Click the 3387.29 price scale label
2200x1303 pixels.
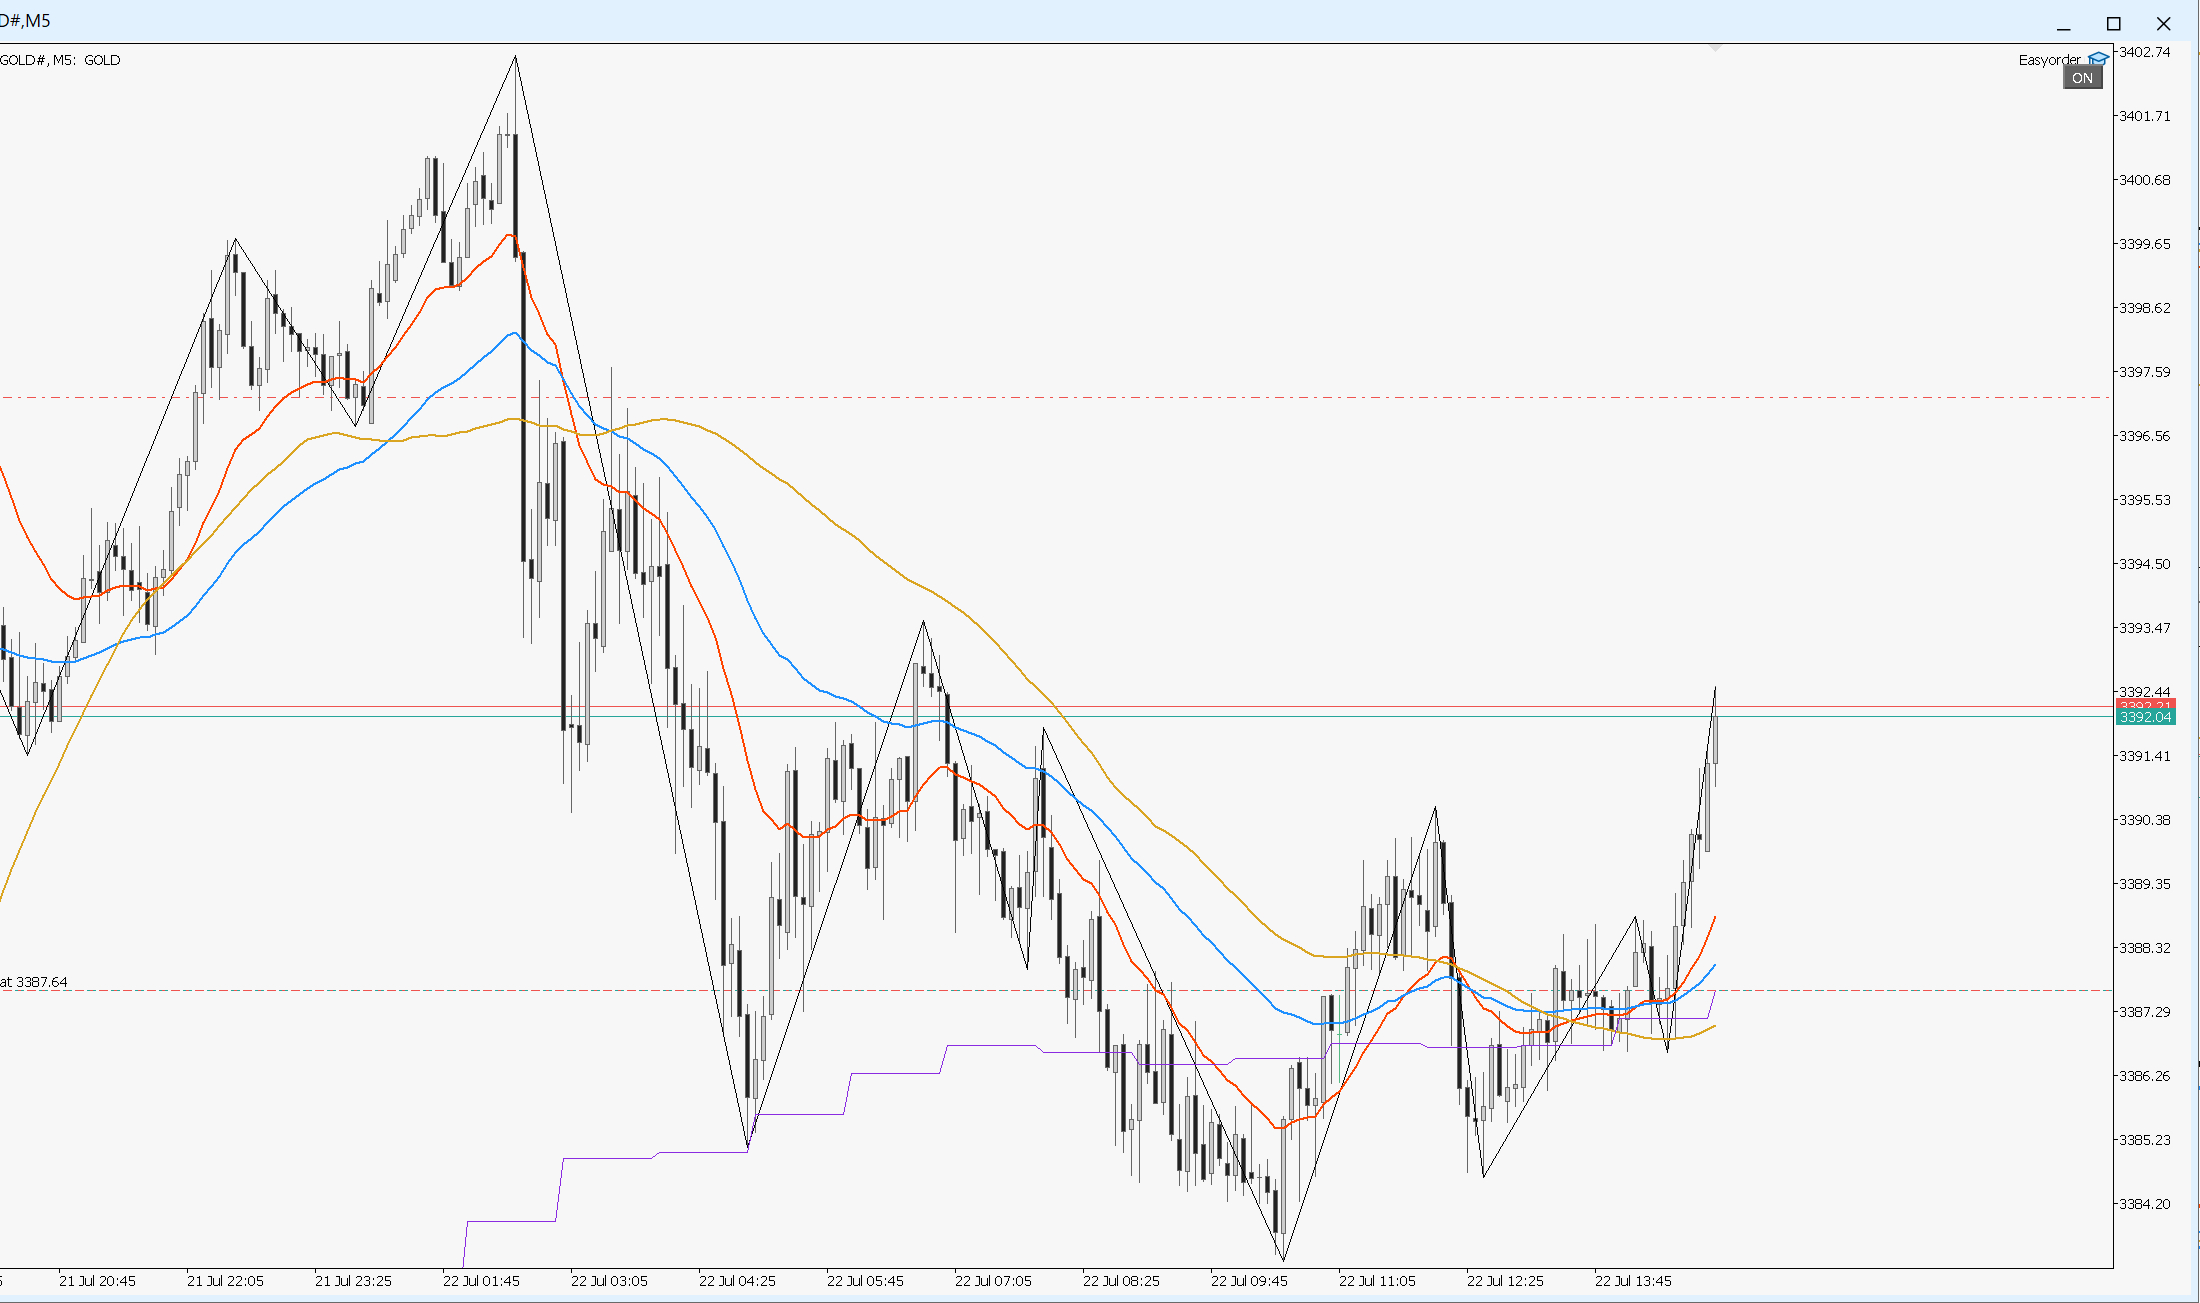(x=2145, y=1012)
